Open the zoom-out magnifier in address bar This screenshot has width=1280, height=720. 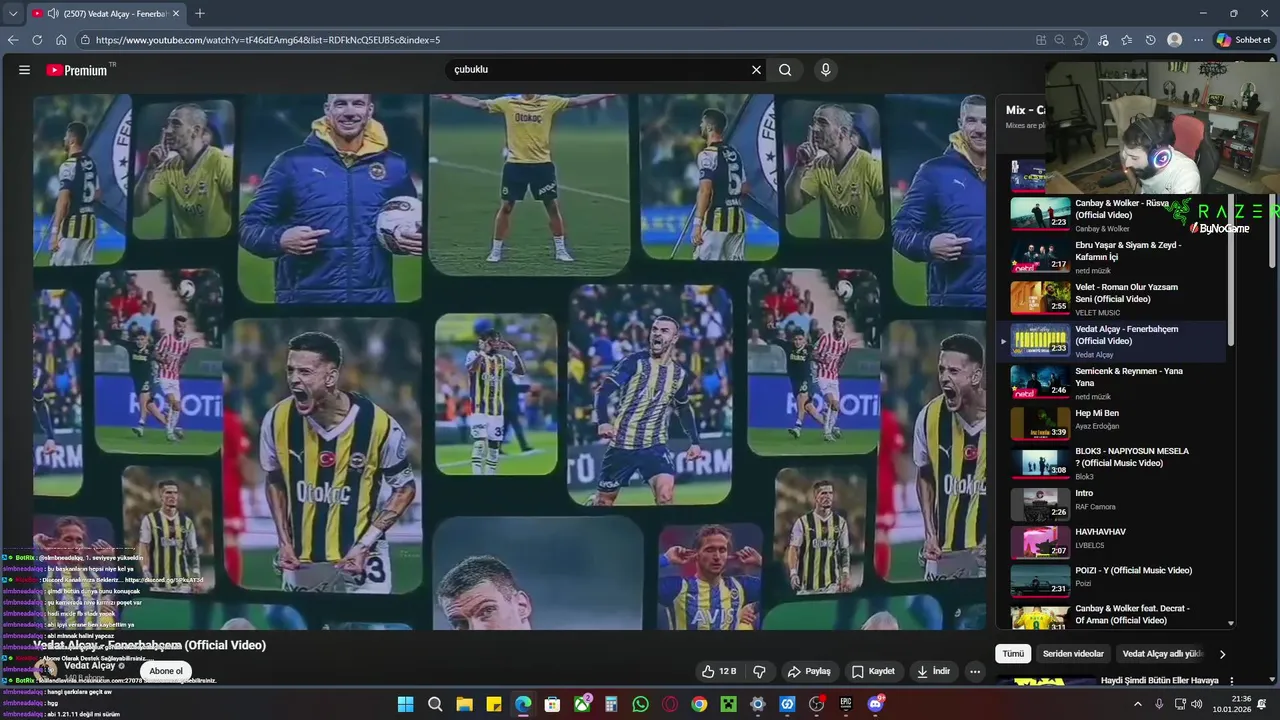(1060, 40)
